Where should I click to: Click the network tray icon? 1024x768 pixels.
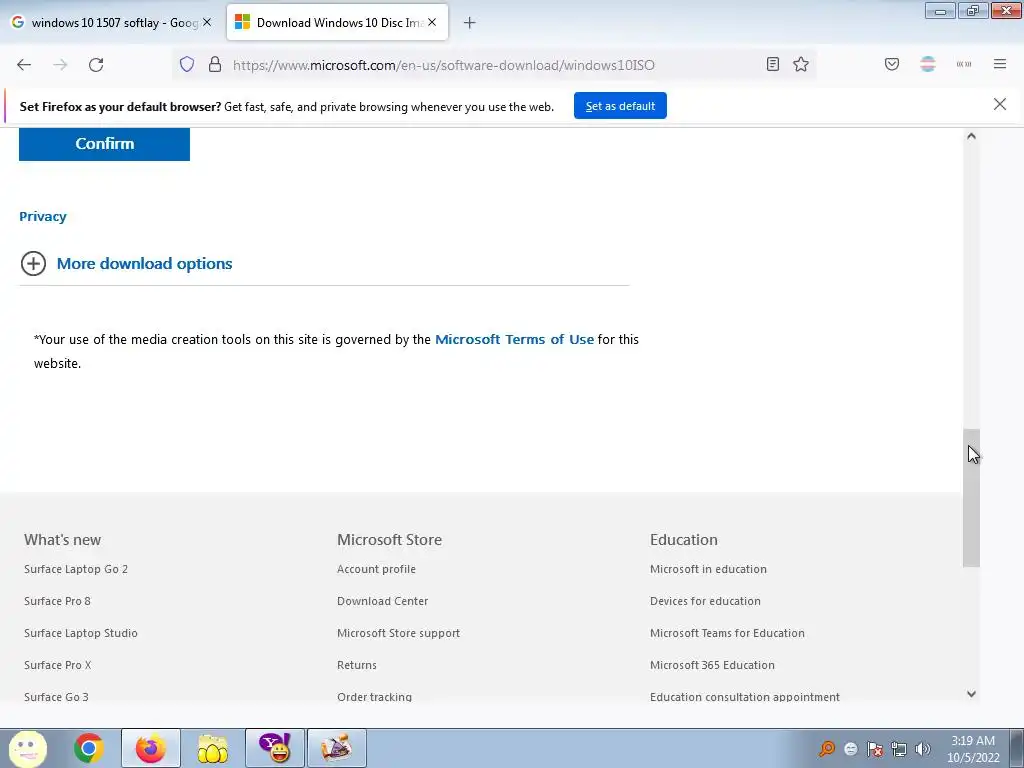point(899,748)
